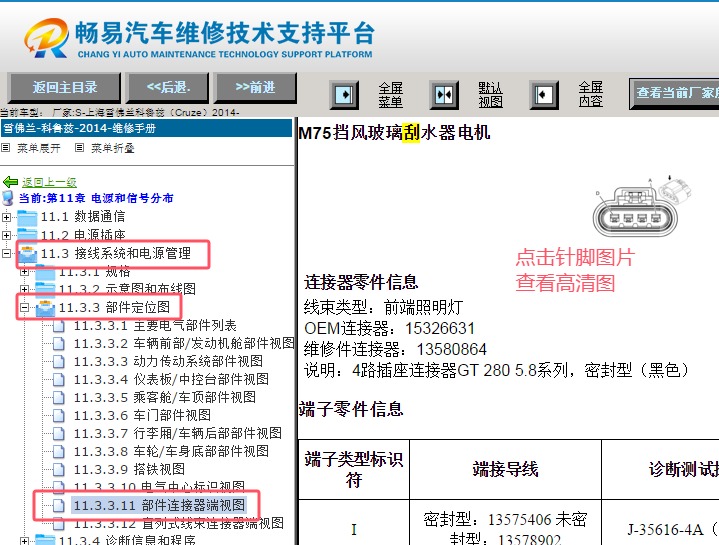This screenshot has width=719, height=545.
Task: Select 11.3 接线系统和电源管理 in the tree
Action: point(116,253)
